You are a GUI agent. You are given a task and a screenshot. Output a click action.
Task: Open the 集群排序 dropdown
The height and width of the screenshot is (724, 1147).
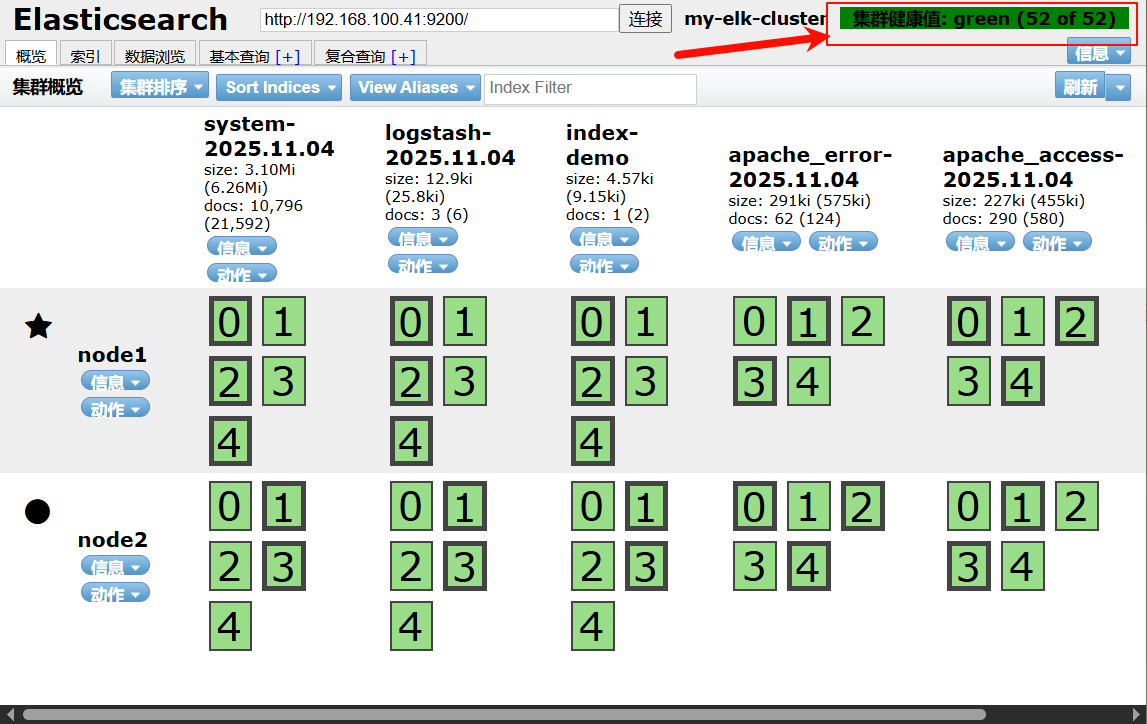click(x=160, y=86)
